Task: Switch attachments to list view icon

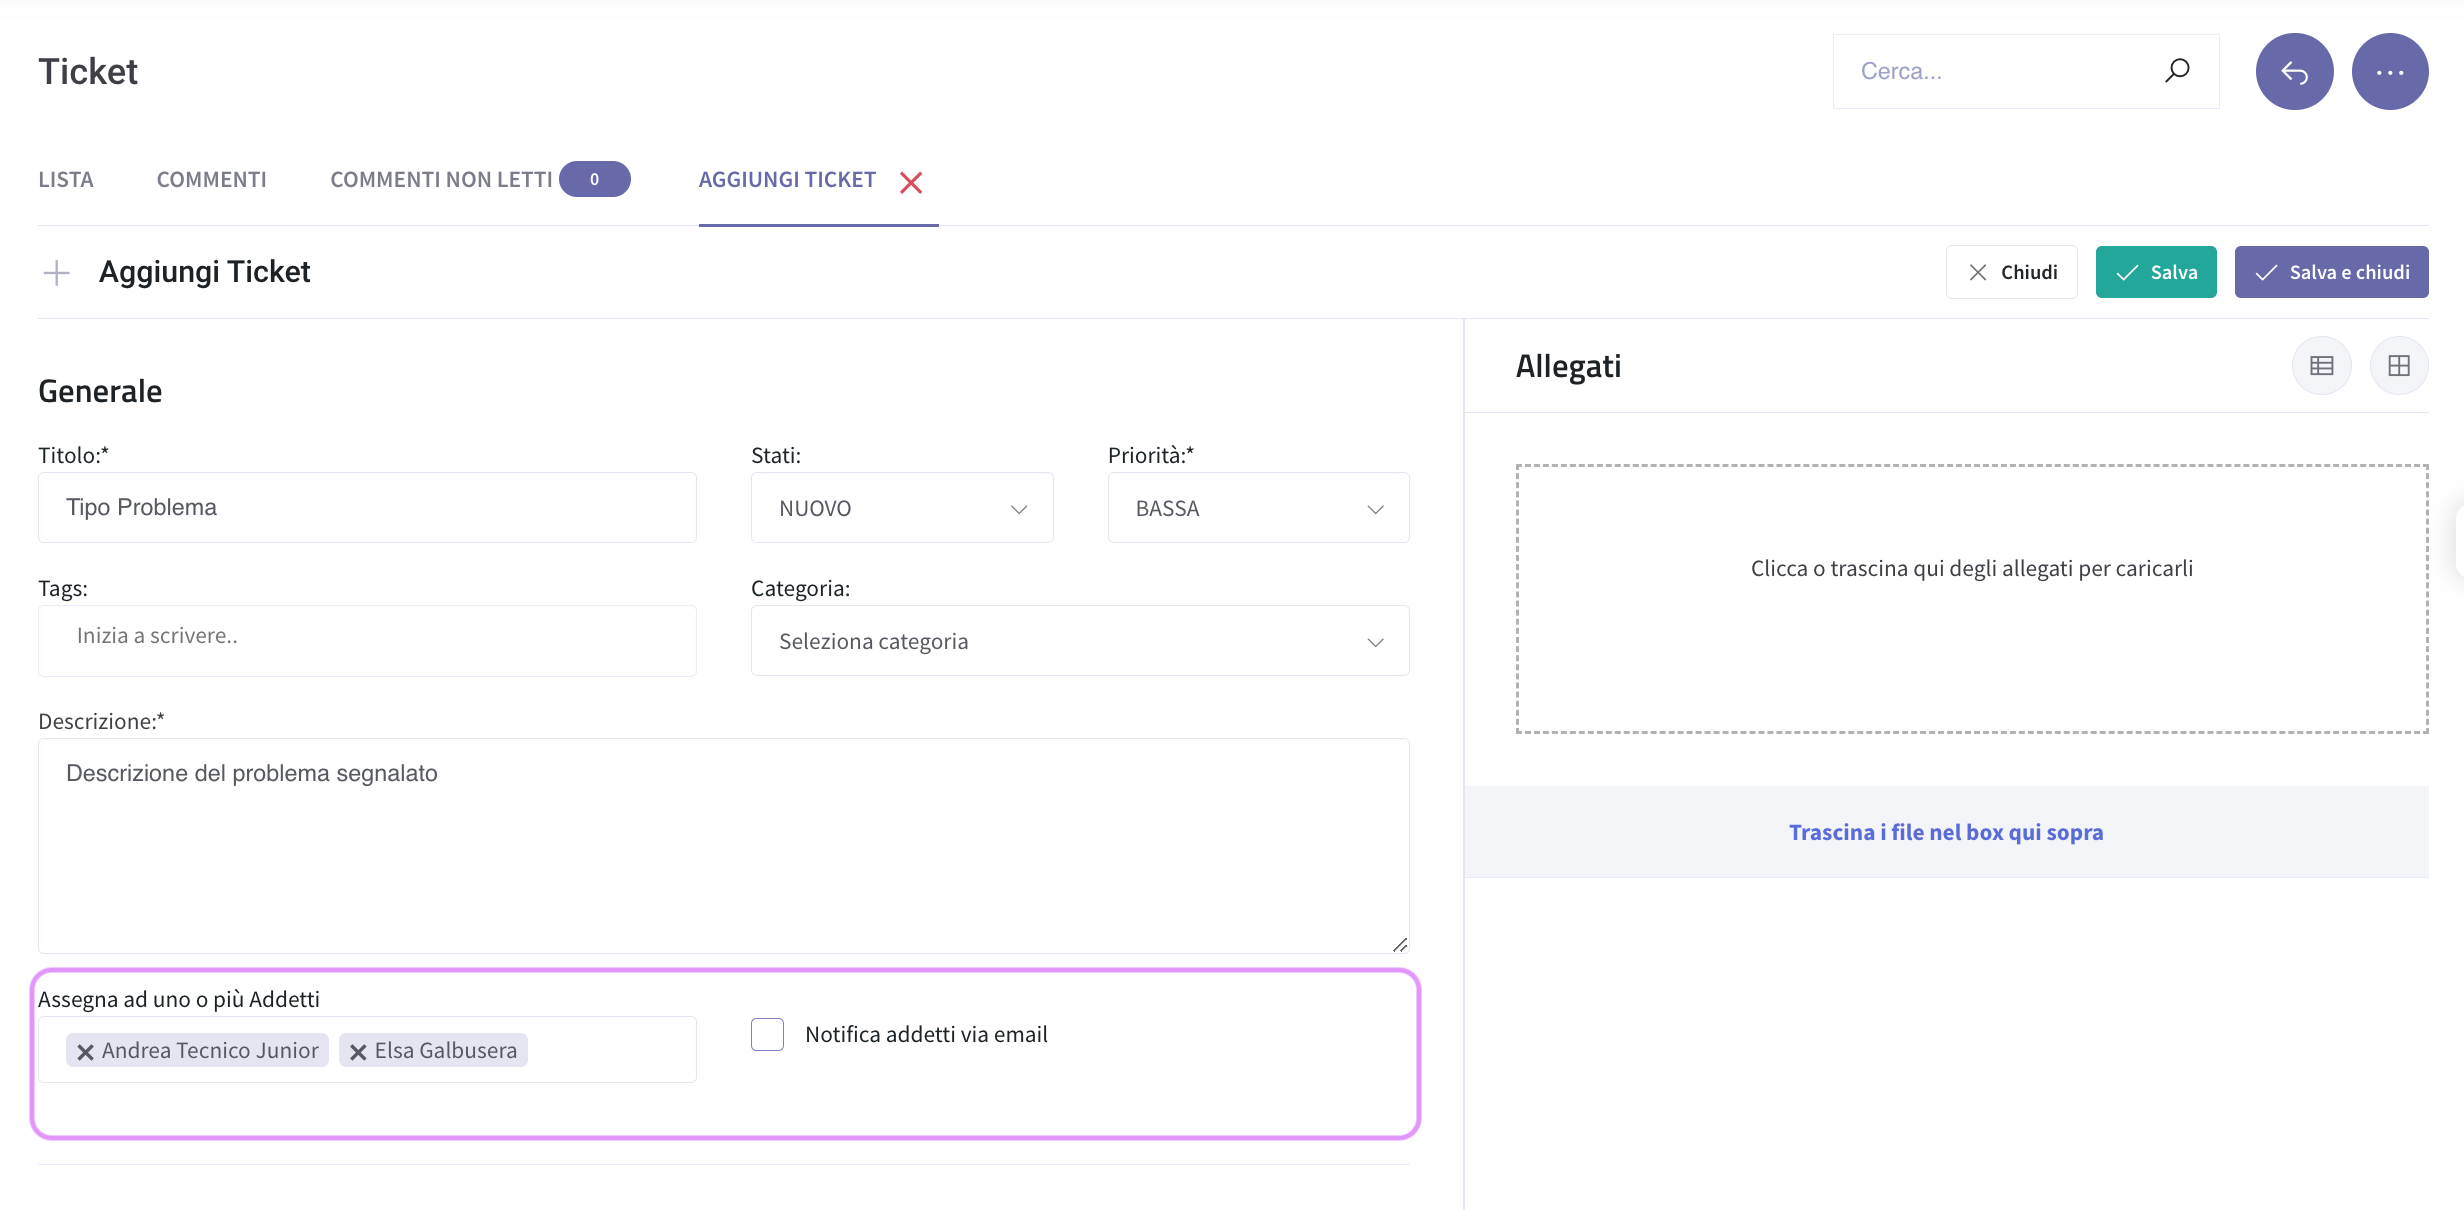Action: [x=2322, y=366]
